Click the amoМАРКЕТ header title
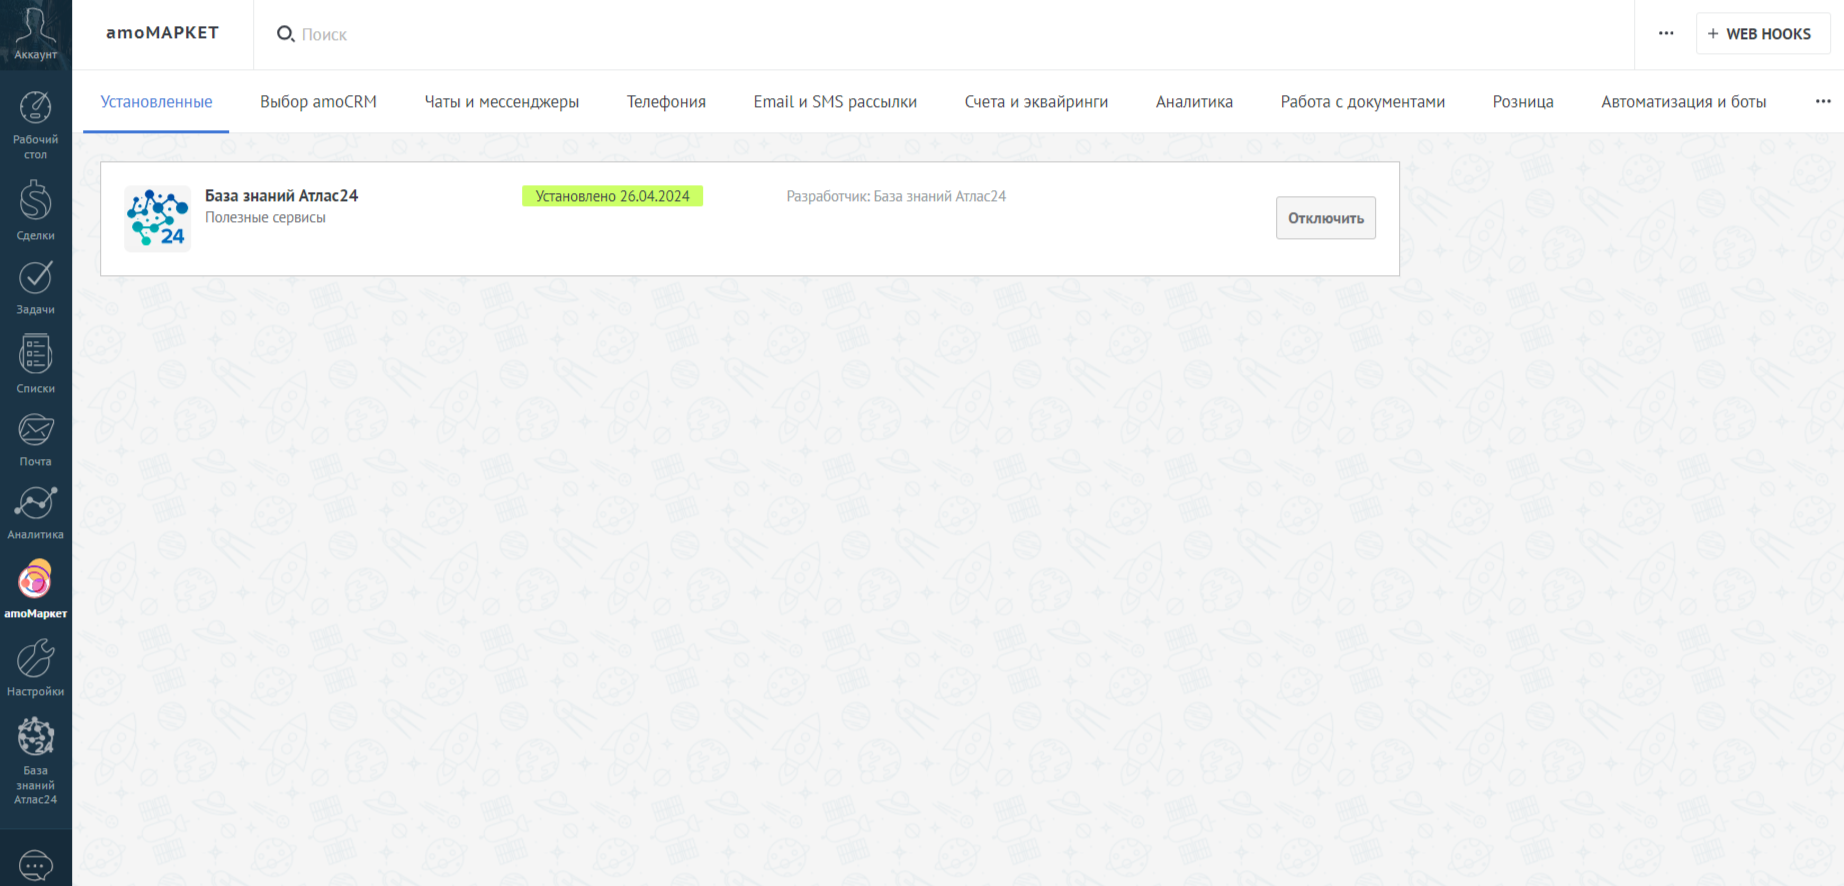Image resolution: width=1844 pixels, height=886 pixels. point(162,33)
